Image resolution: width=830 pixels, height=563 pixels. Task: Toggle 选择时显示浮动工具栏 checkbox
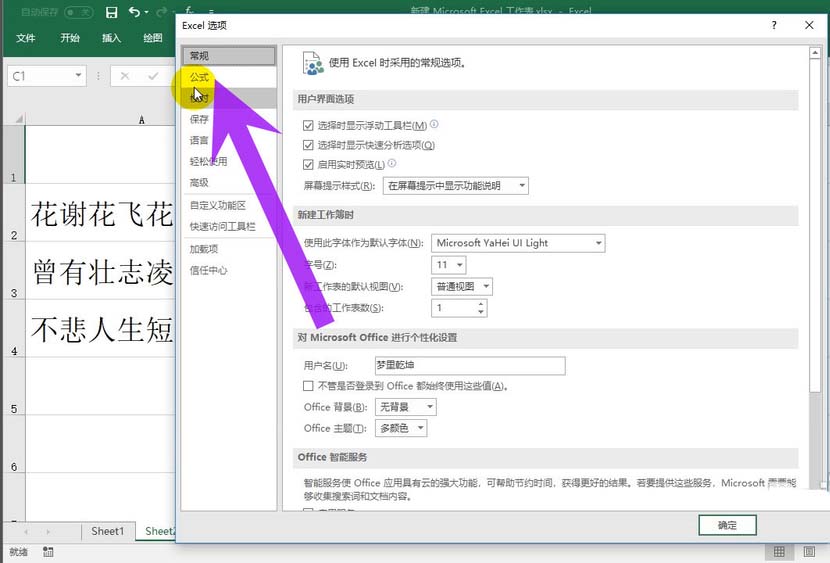point(308,125)
